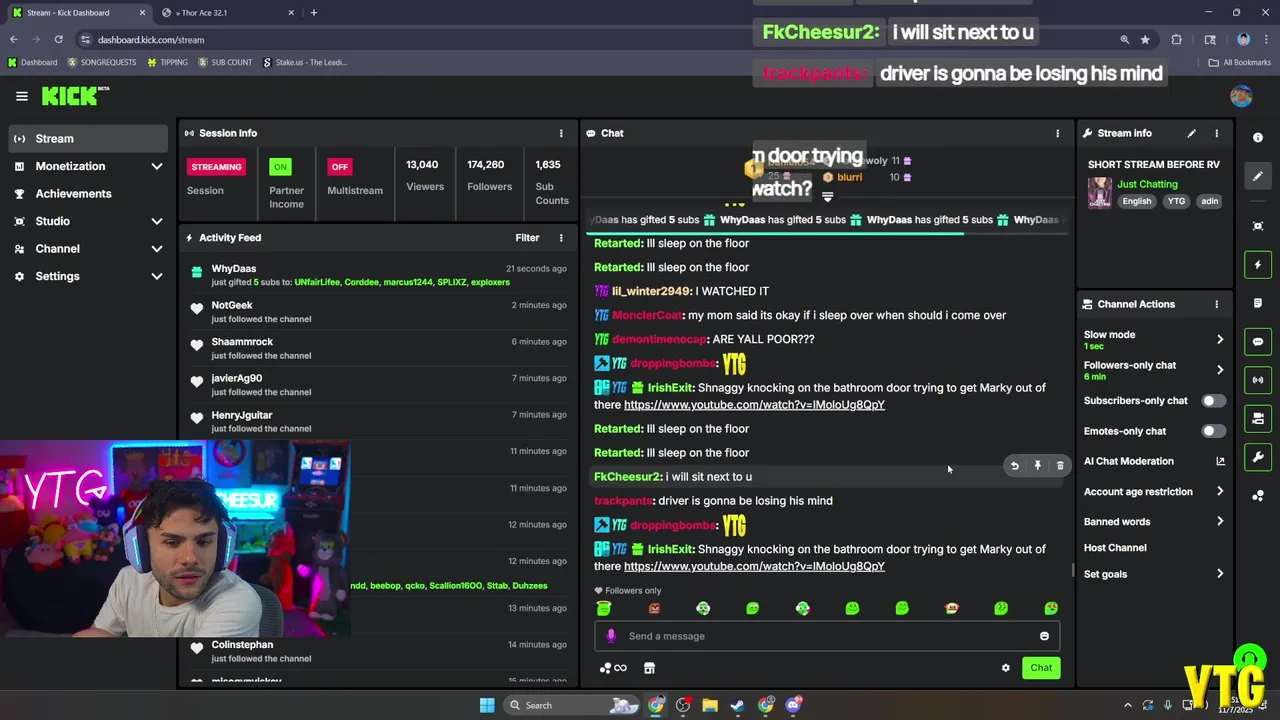Open Followers-only chat options arrow
The width and height of the screenshot is (1280, 720).
point(1220,370)
